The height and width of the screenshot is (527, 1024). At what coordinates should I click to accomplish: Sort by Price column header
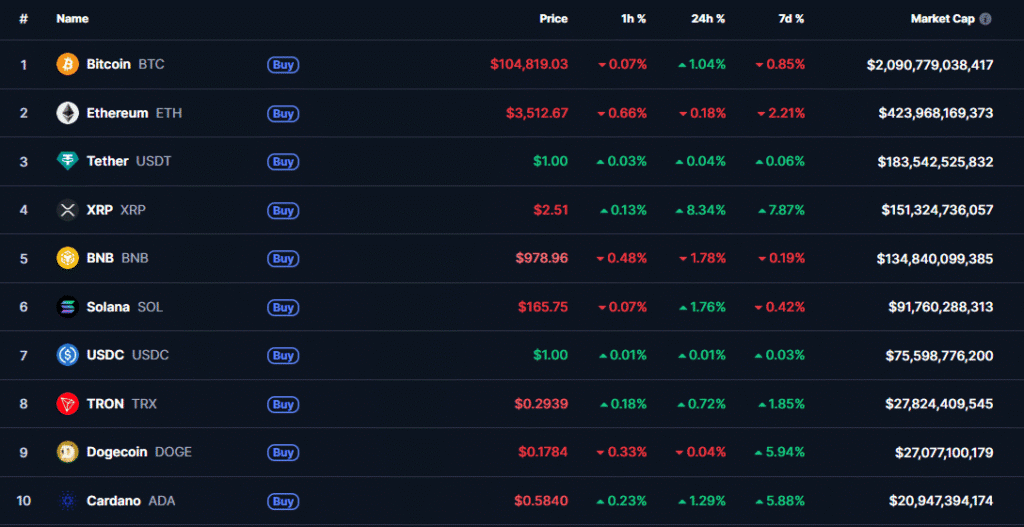(553, 19)
